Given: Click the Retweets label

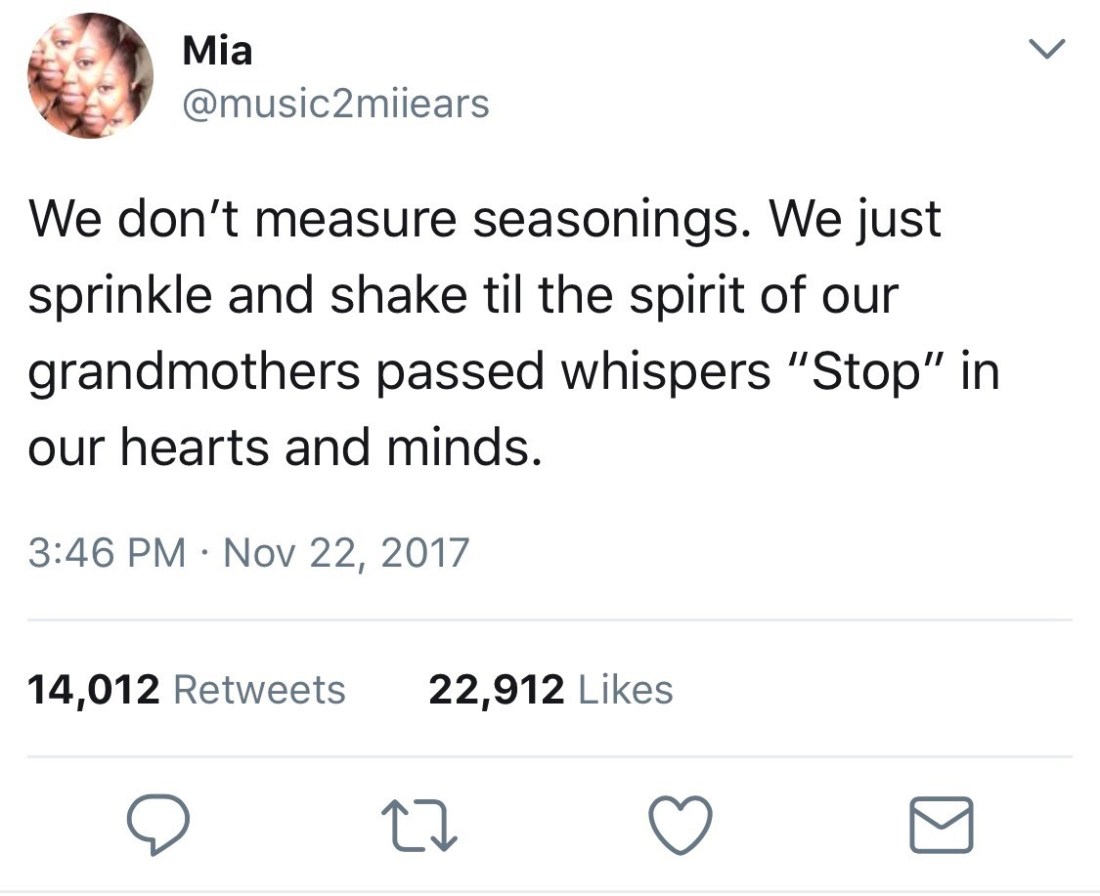Looking at the screenshot, I should (x=259, y=689).
